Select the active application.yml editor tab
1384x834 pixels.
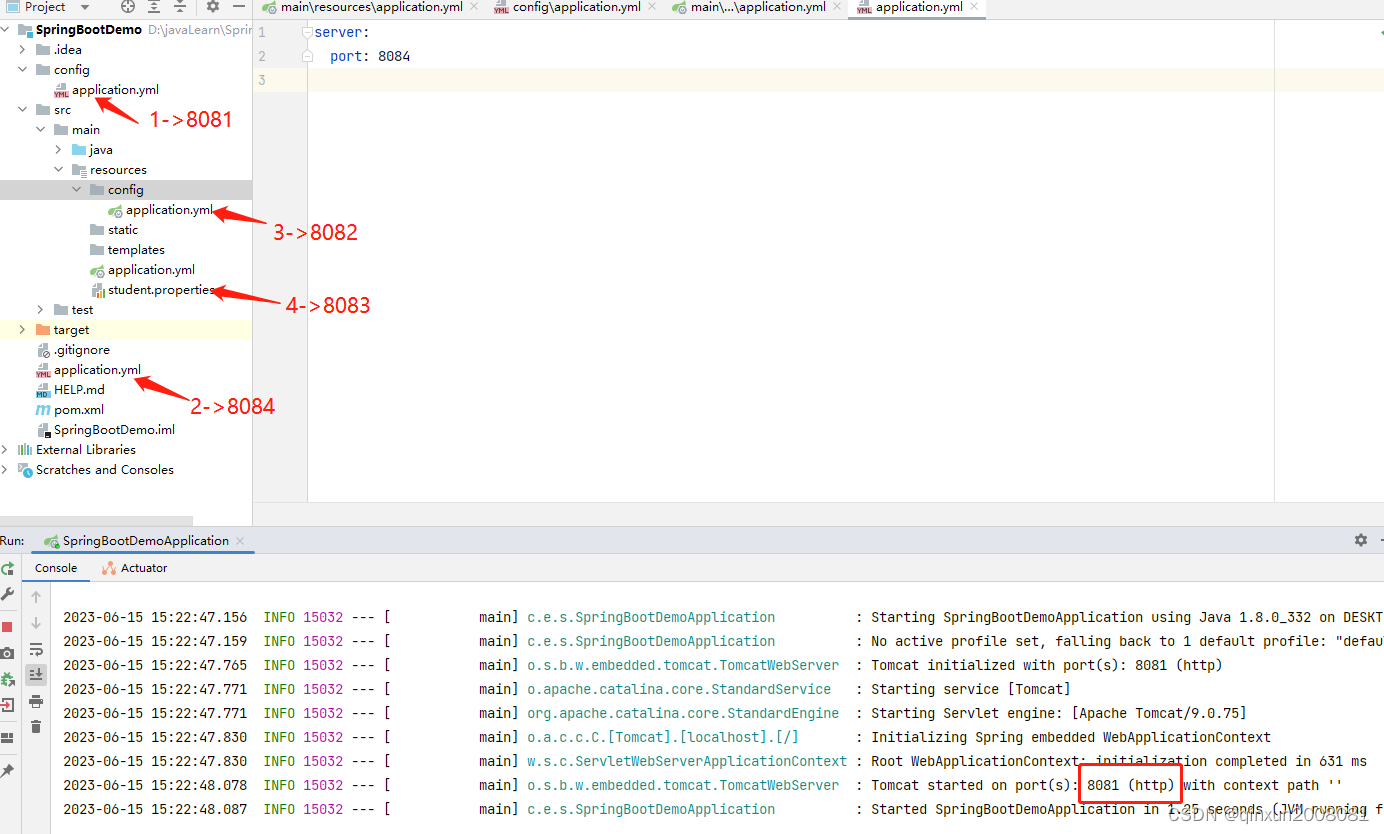[919, 7]
